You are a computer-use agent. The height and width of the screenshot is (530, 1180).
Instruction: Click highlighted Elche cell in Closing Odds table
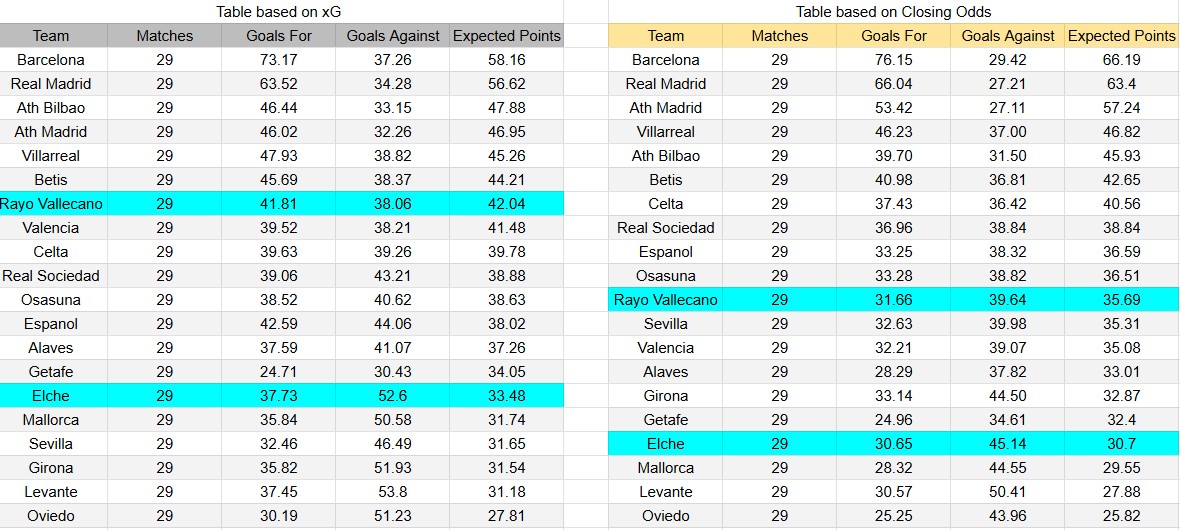click(666, 444)
